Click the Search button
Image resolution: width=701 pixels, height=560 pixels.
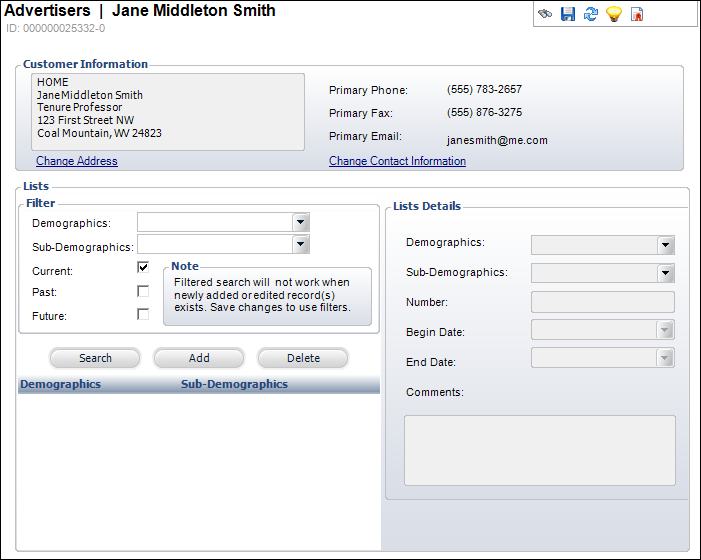pos(95,358)
